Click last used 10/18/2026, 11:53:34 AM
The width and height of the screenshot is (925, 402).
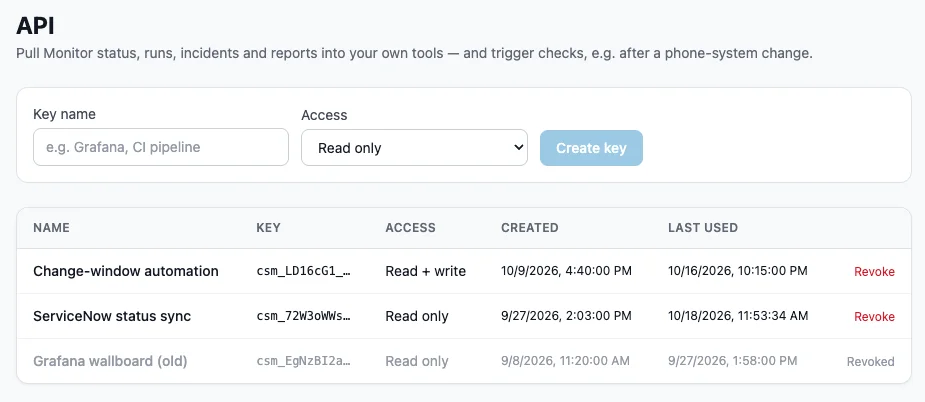tap(738, 316)
